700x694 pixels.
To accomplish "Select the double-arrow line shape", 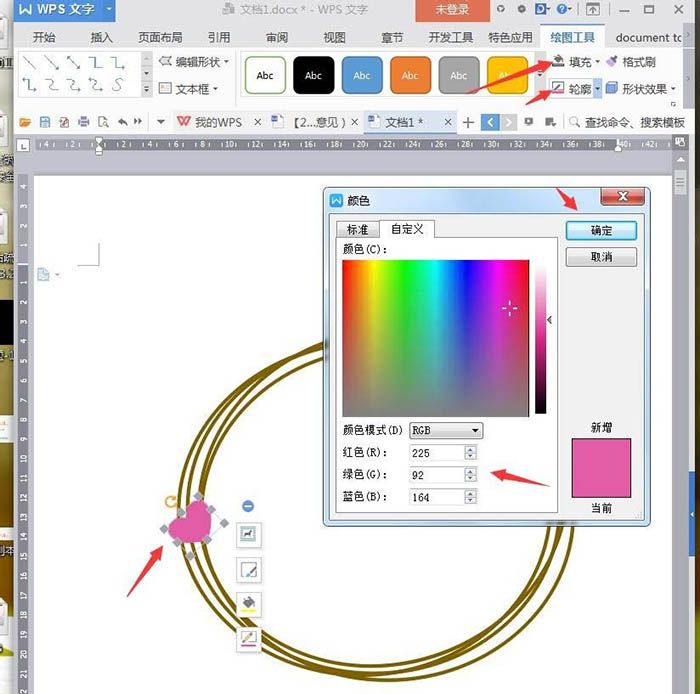I will [73, 63].
